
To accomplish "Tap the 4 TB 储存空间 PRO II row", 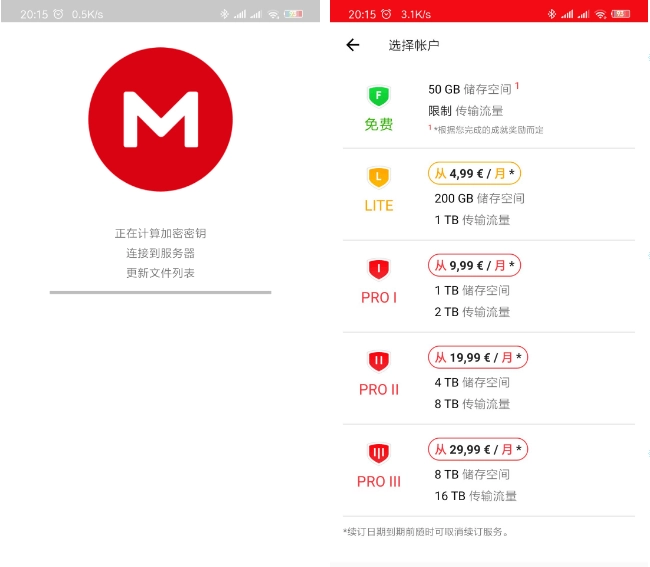I will coord(472,382).
